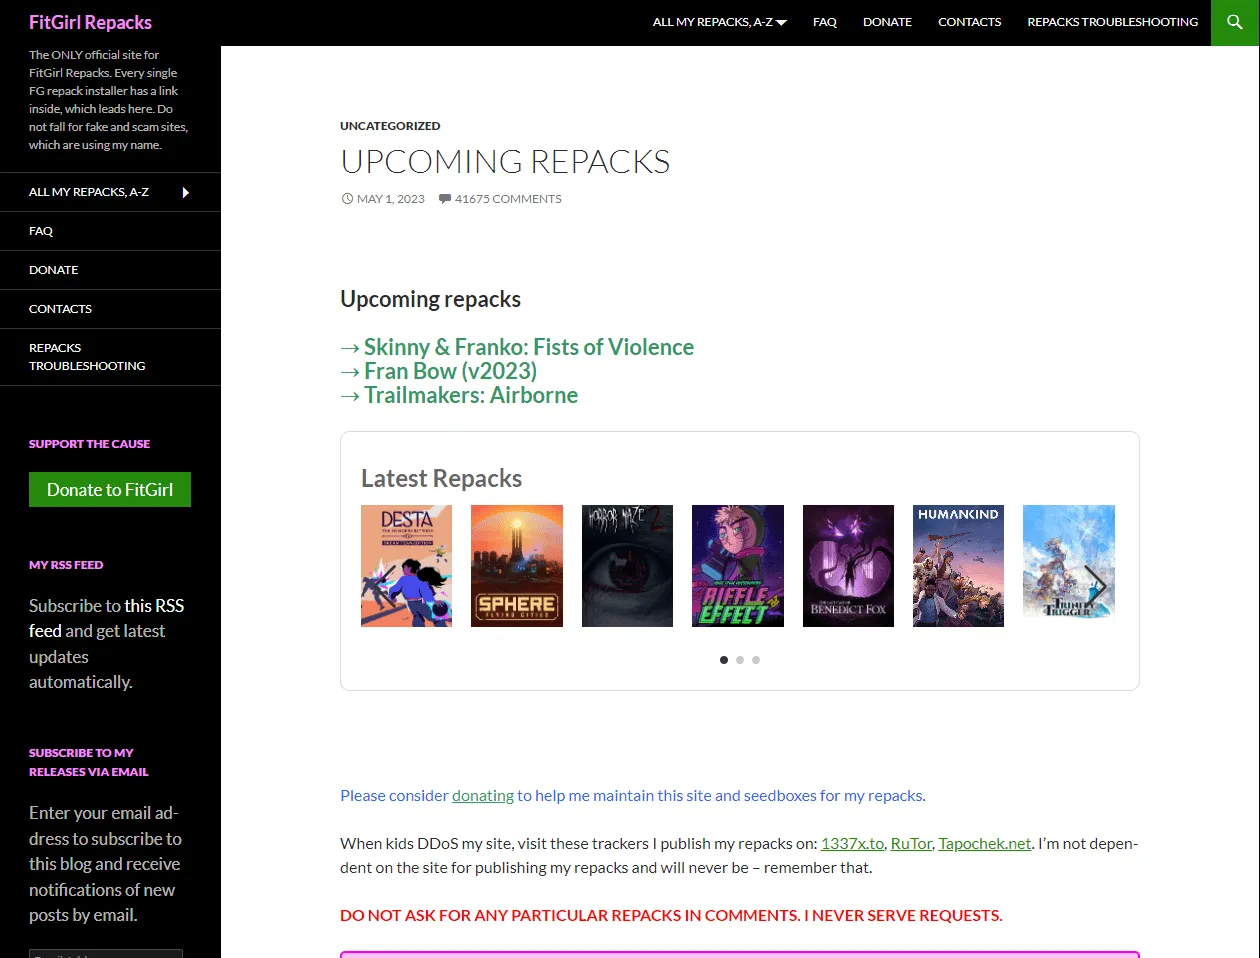
Task: Open FAQ in the top navigation
Action: tap(824, 22)
